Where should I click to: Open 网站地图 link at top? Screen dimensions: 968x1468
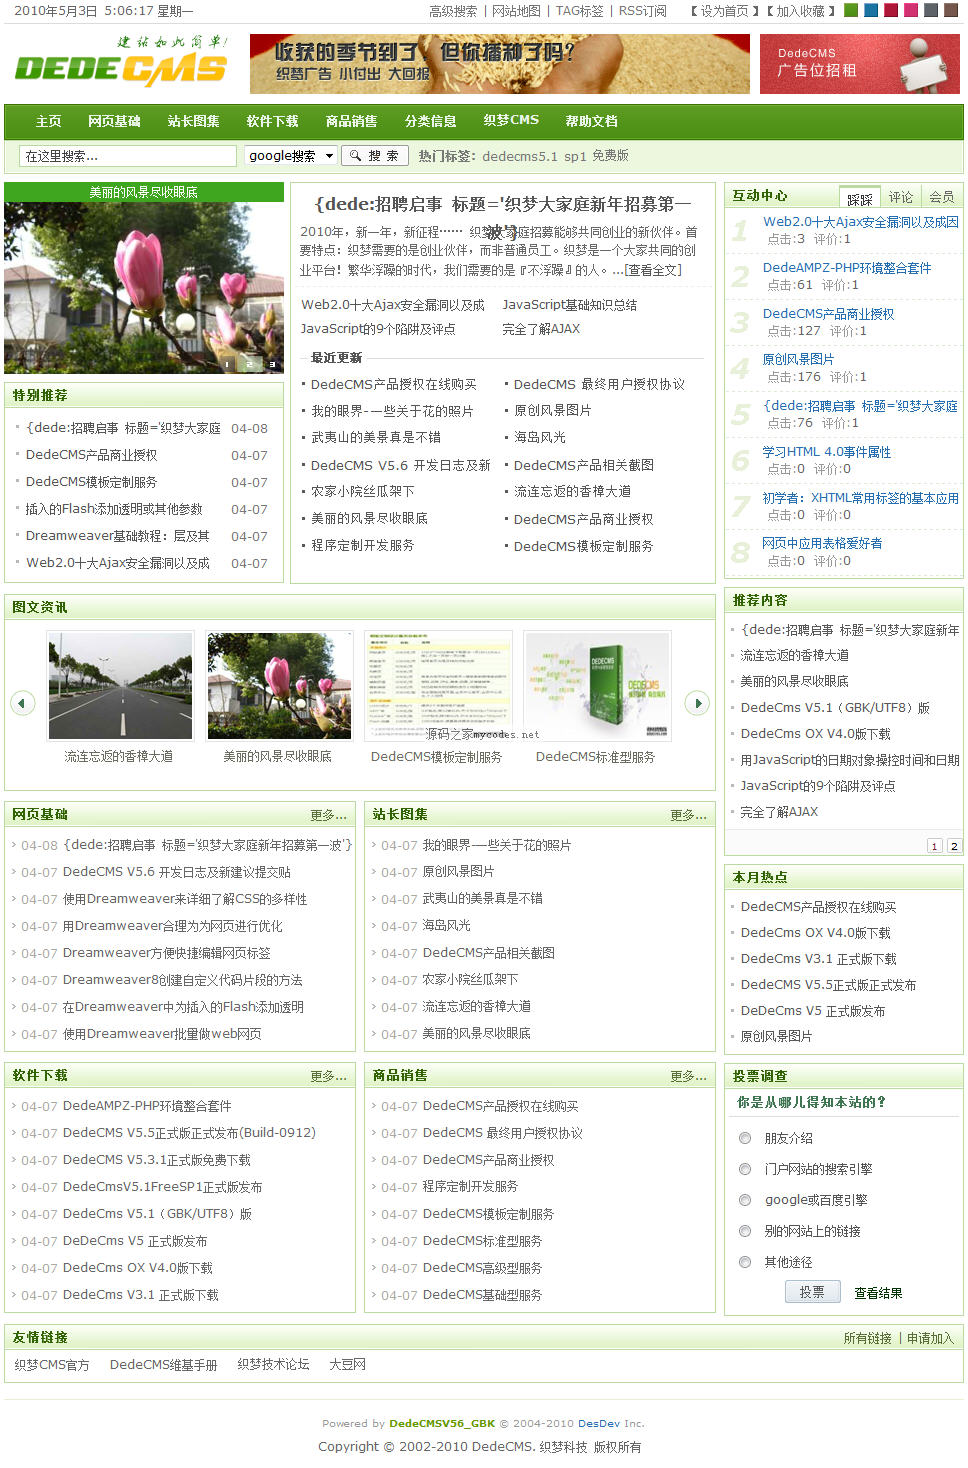[x=516, y=11]
